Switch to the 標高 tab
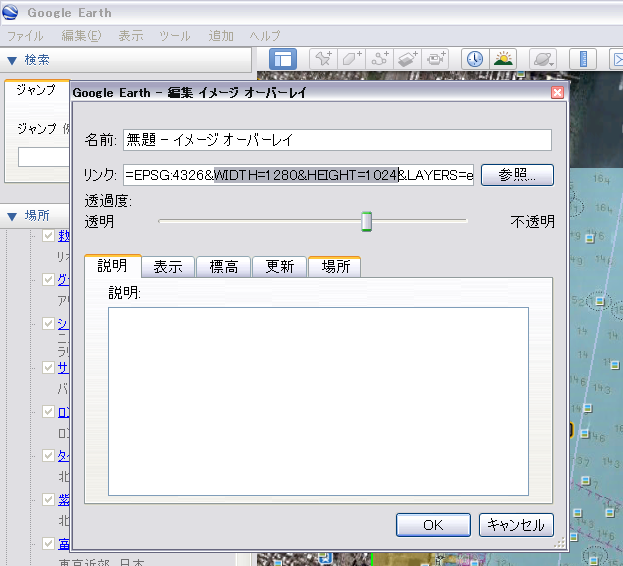The image size is (623, 566). tap(224, 267)
